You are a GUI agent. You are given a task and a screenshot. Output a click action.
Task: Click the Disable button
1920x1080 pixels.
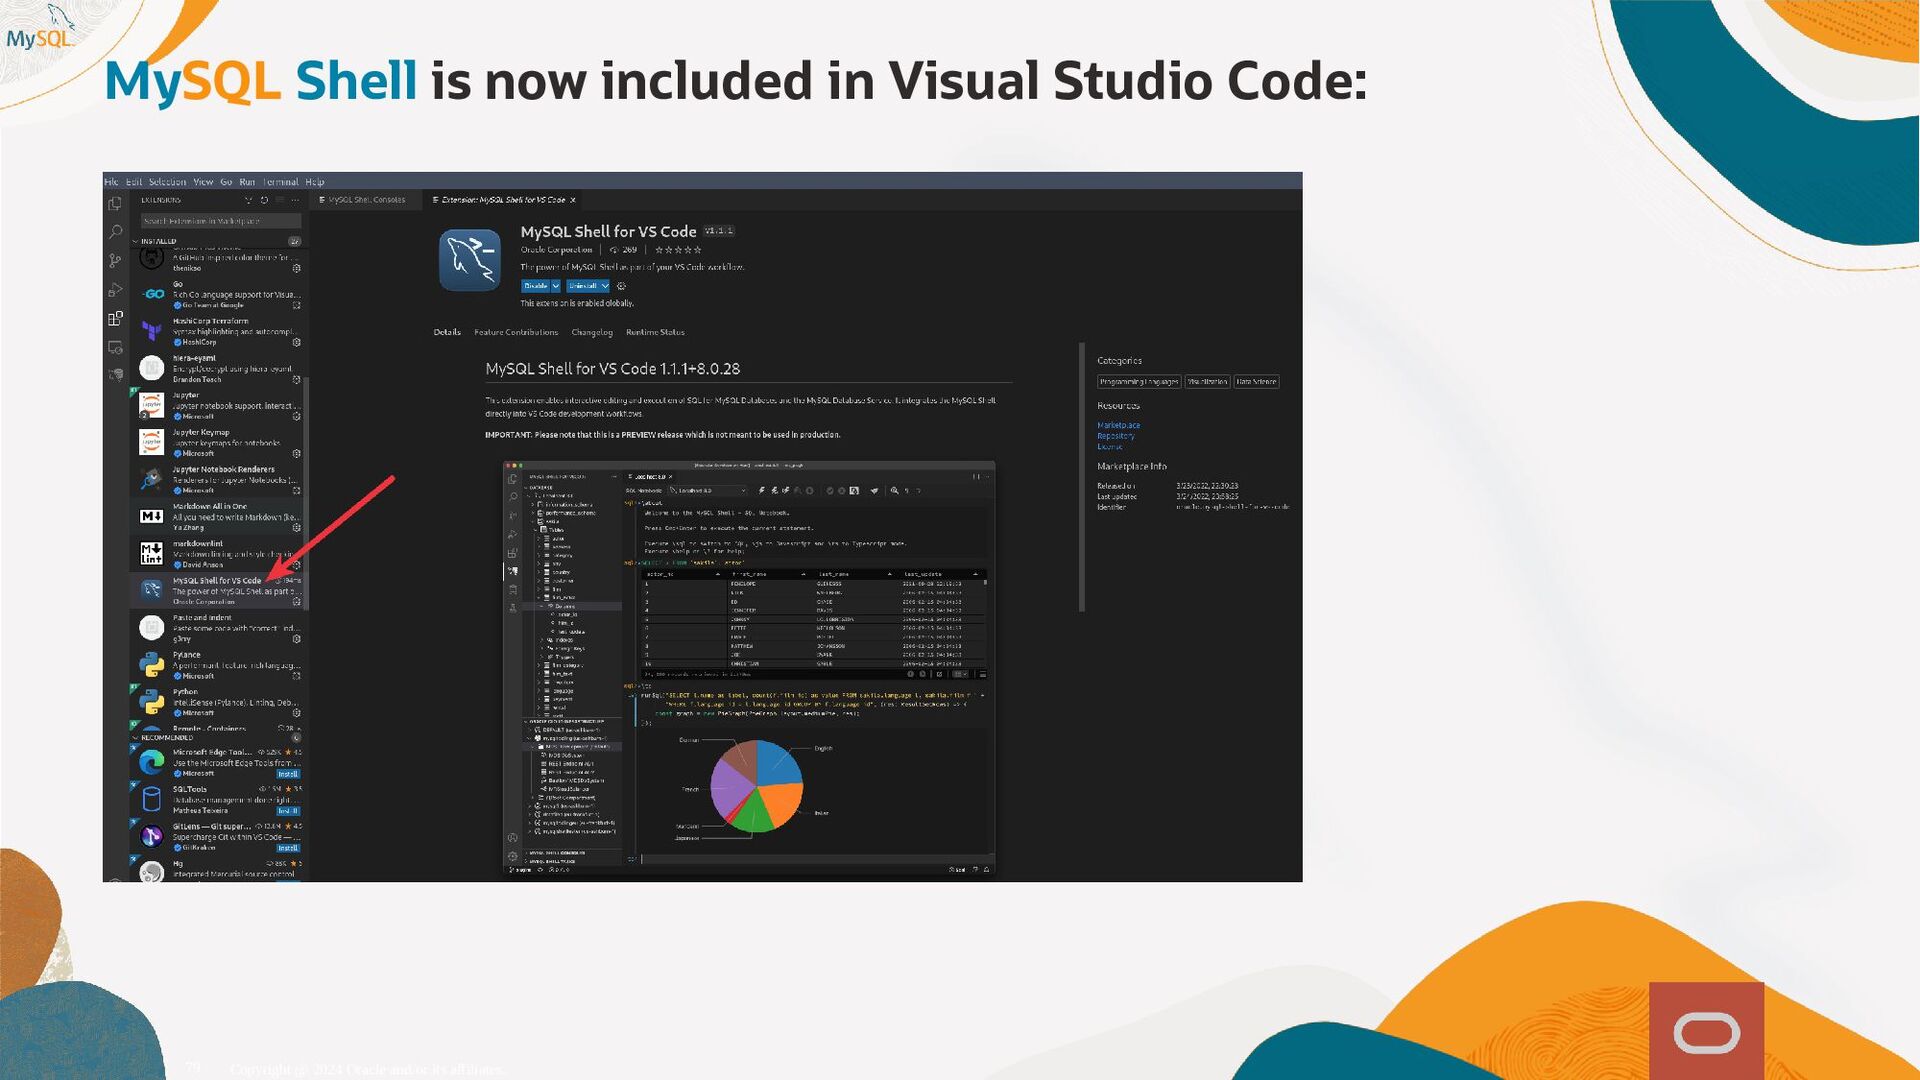tap(536, 286)
